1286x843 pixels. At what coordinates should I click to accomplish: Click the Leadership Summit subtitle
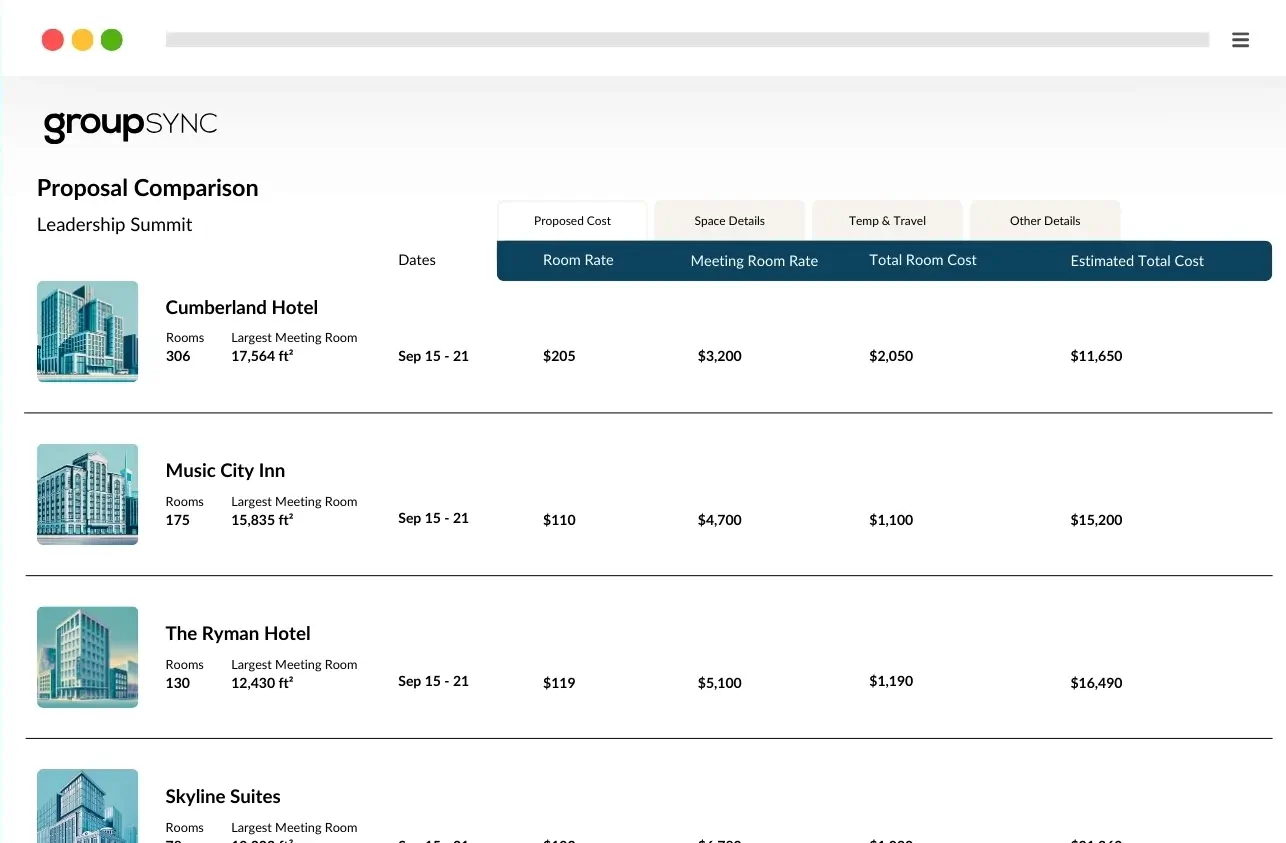coord(115,225)
